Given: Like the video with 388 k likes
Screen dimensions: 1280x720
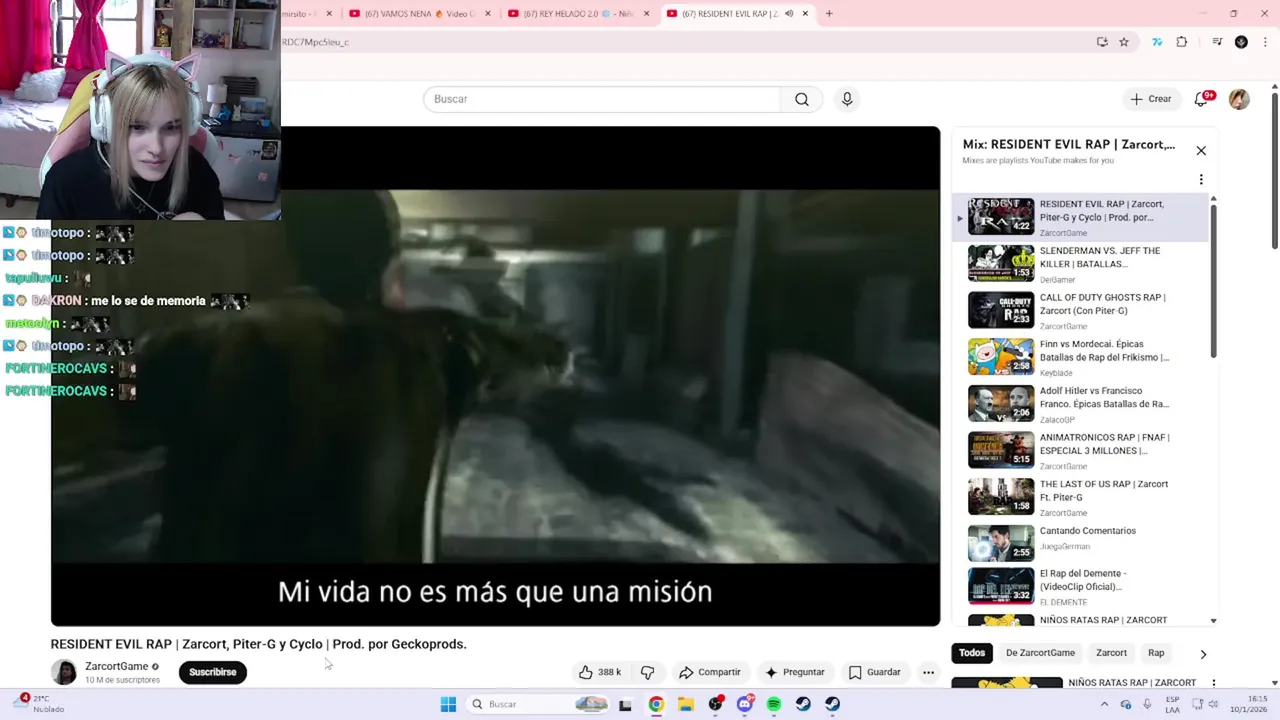Looking at the screenshot, I should [600, 672].
